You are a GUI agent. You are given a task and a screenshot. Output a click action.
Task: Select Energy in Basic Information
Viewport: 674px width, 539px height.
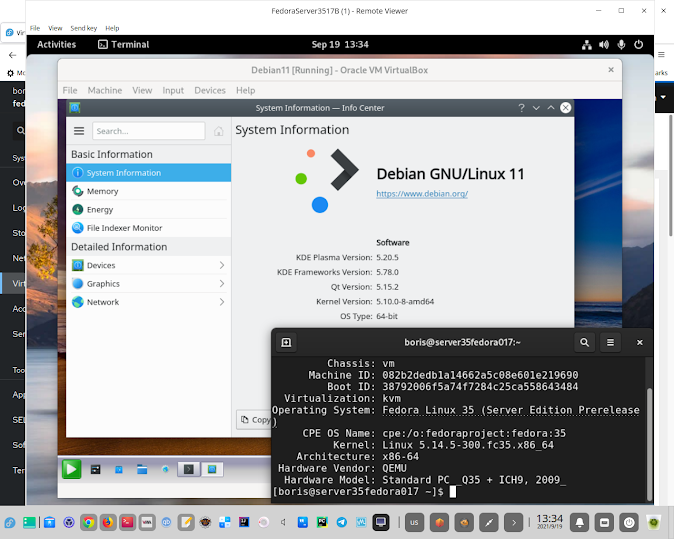(x=149, y=210)
